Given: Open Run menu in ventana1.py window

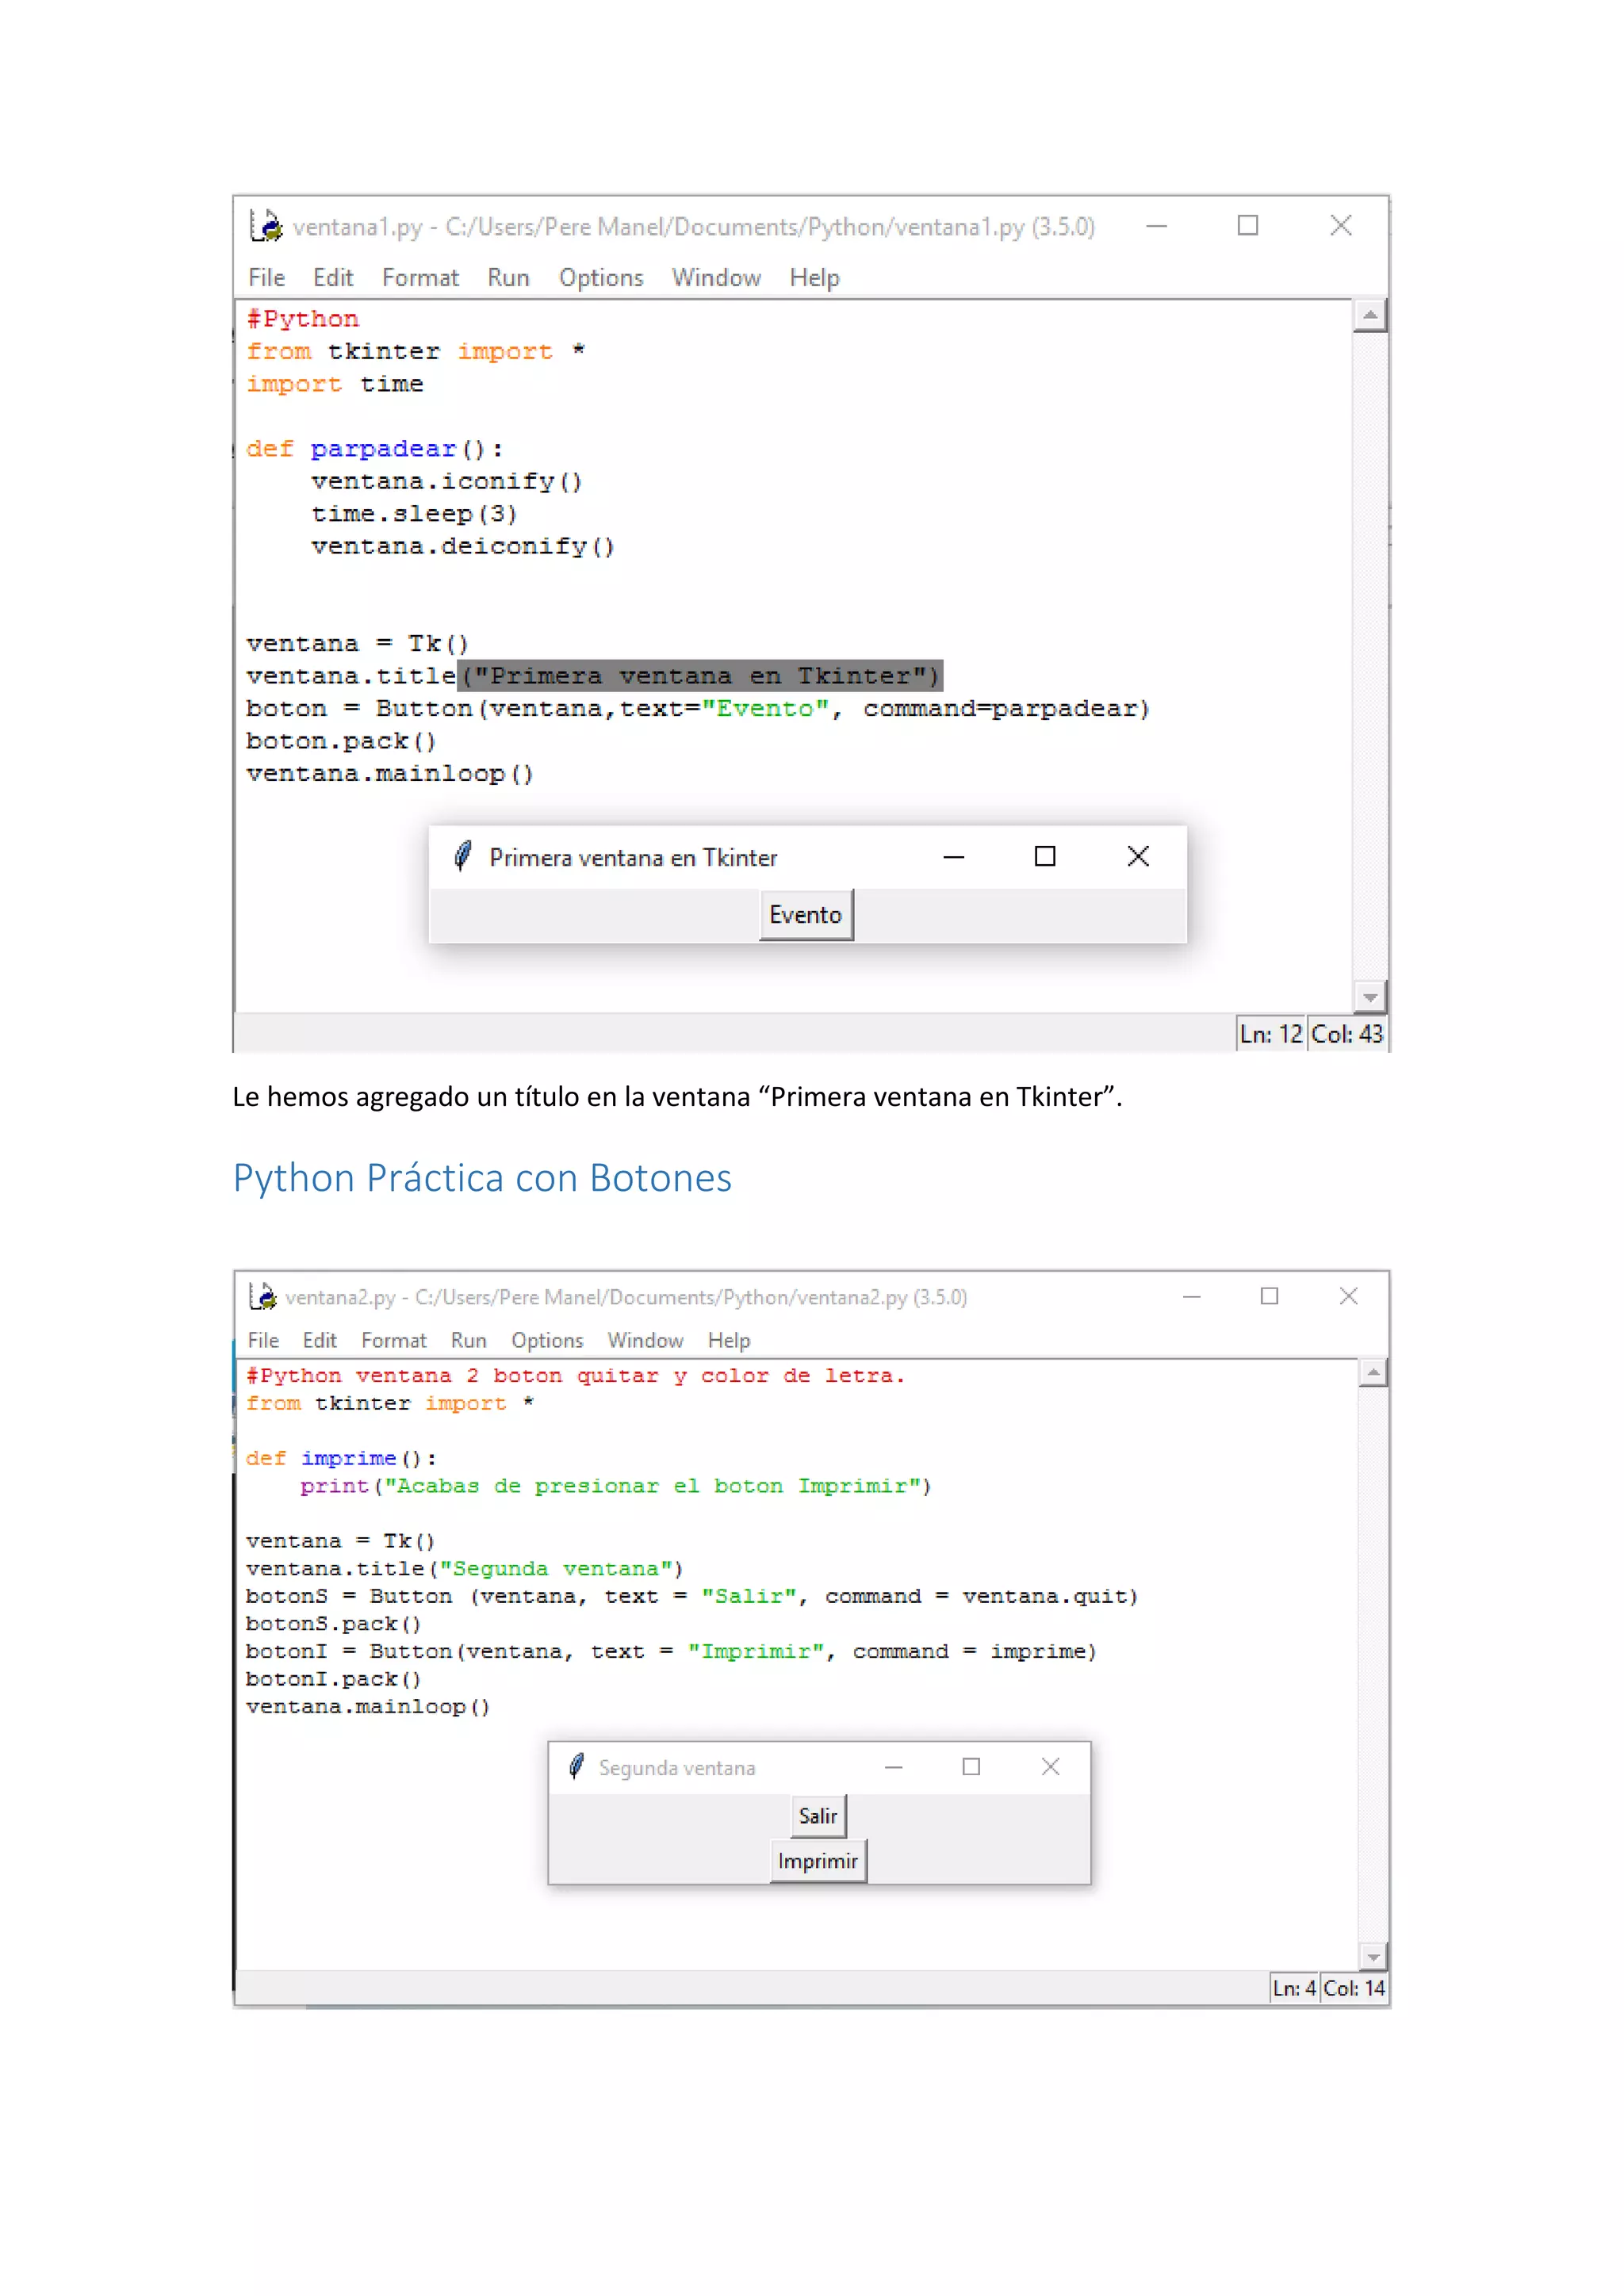Looking at the screenshot, I should (x=508, y=278).
